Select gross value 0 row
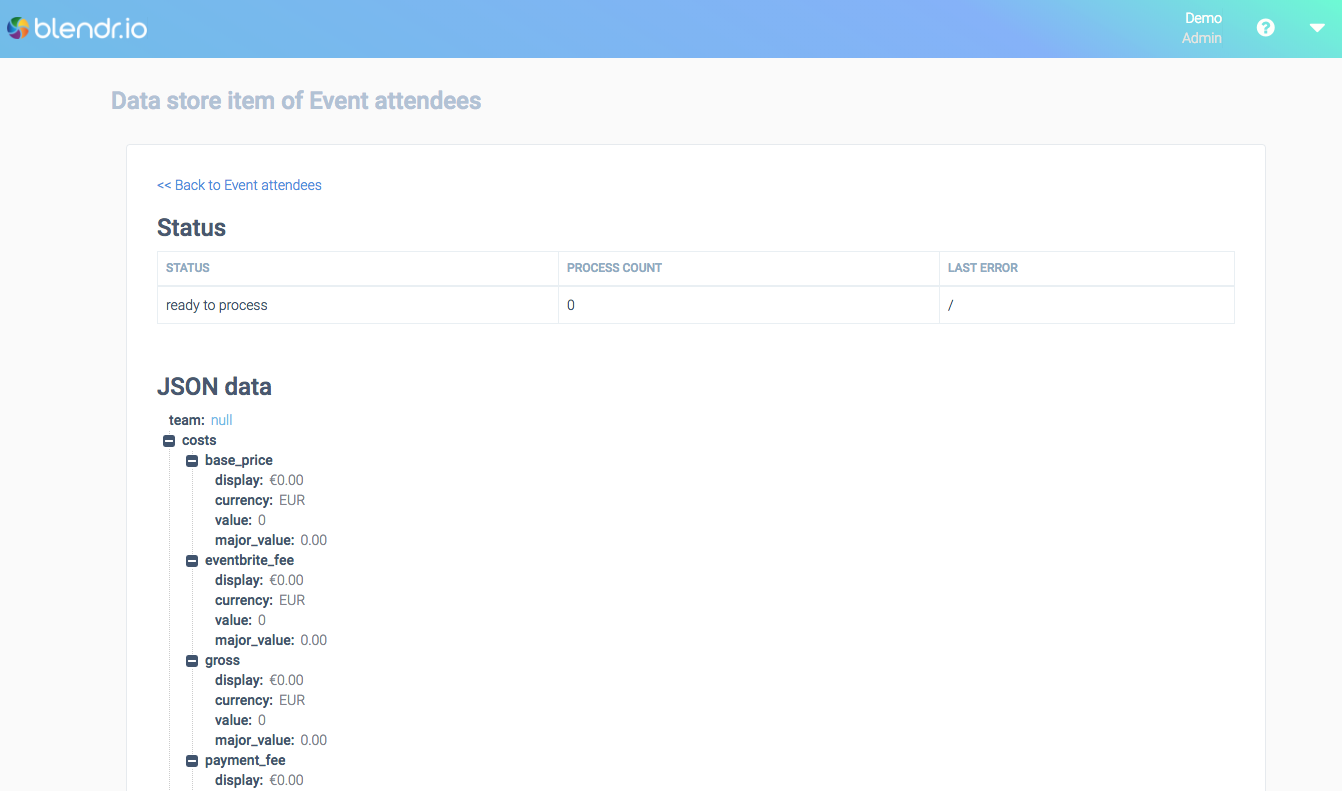This screenshot has width=1342, height=791. click(240, 720)
